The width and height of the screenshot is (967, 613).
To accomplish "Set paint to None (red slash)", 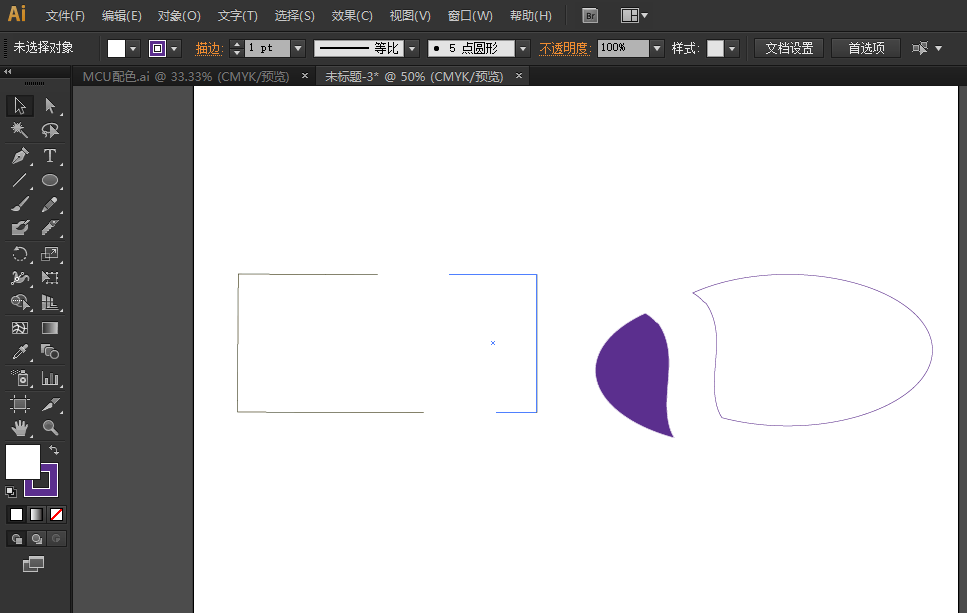I will (56, 514).
